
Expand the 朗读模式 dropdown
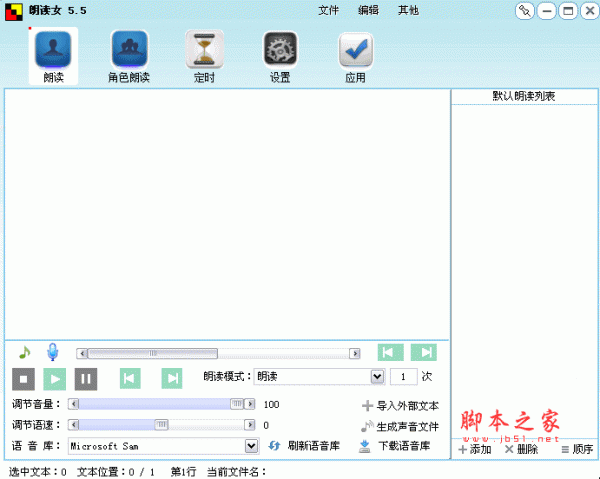tap(377, 377)
